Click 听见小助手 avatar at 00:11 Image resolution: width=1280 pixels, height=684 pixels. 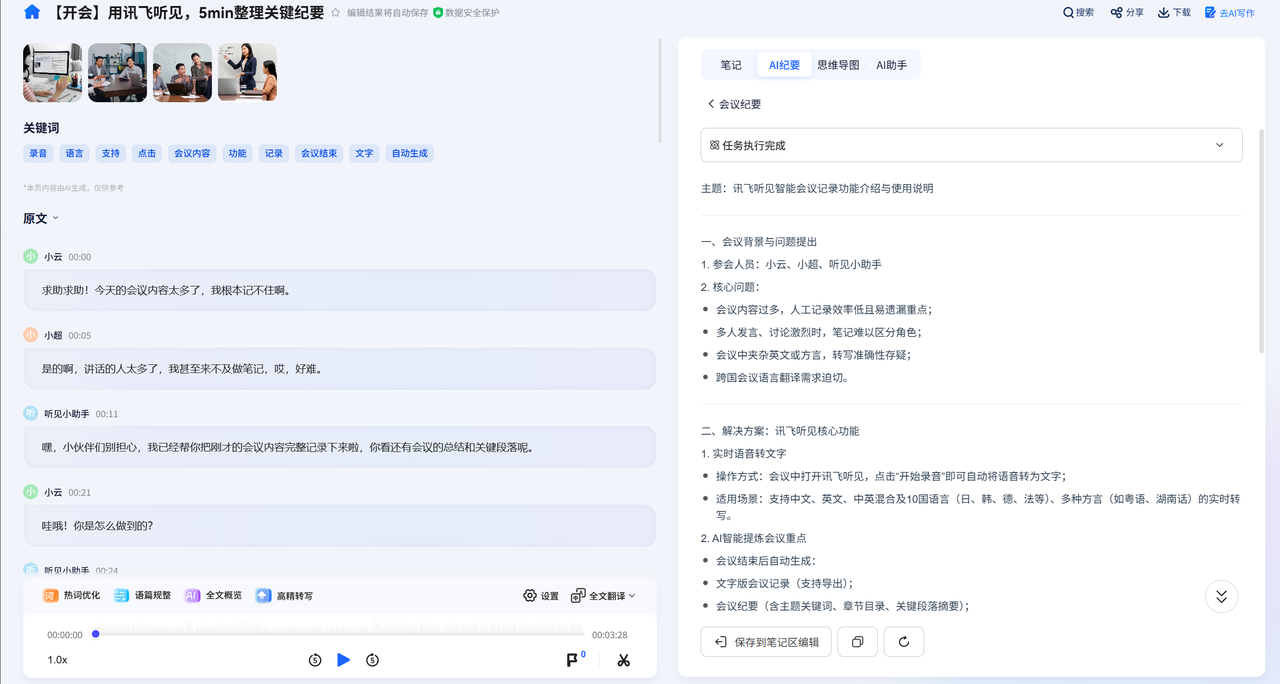[31, 413]
